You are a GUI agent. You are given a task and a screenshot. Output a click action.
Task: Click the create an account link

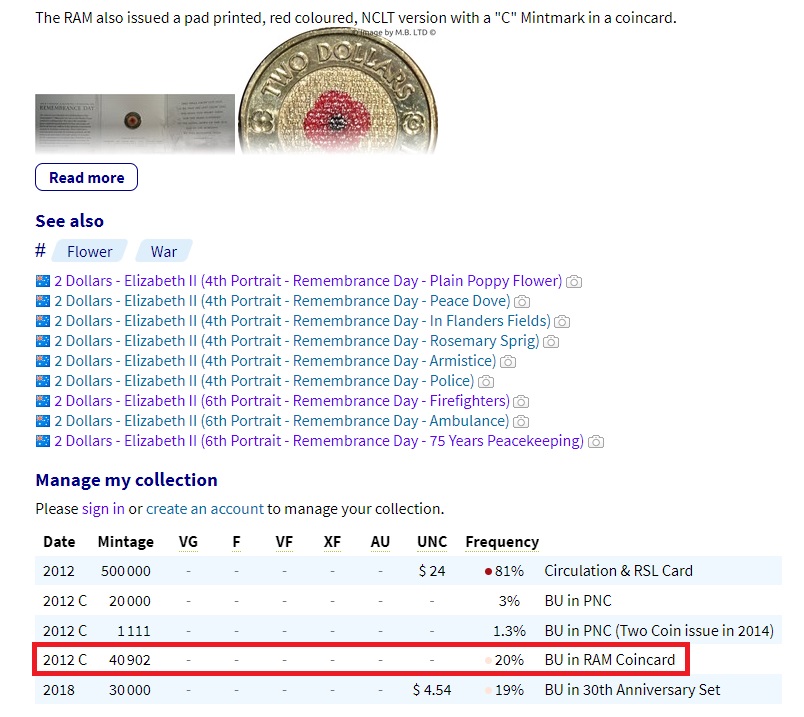point(205,509)
